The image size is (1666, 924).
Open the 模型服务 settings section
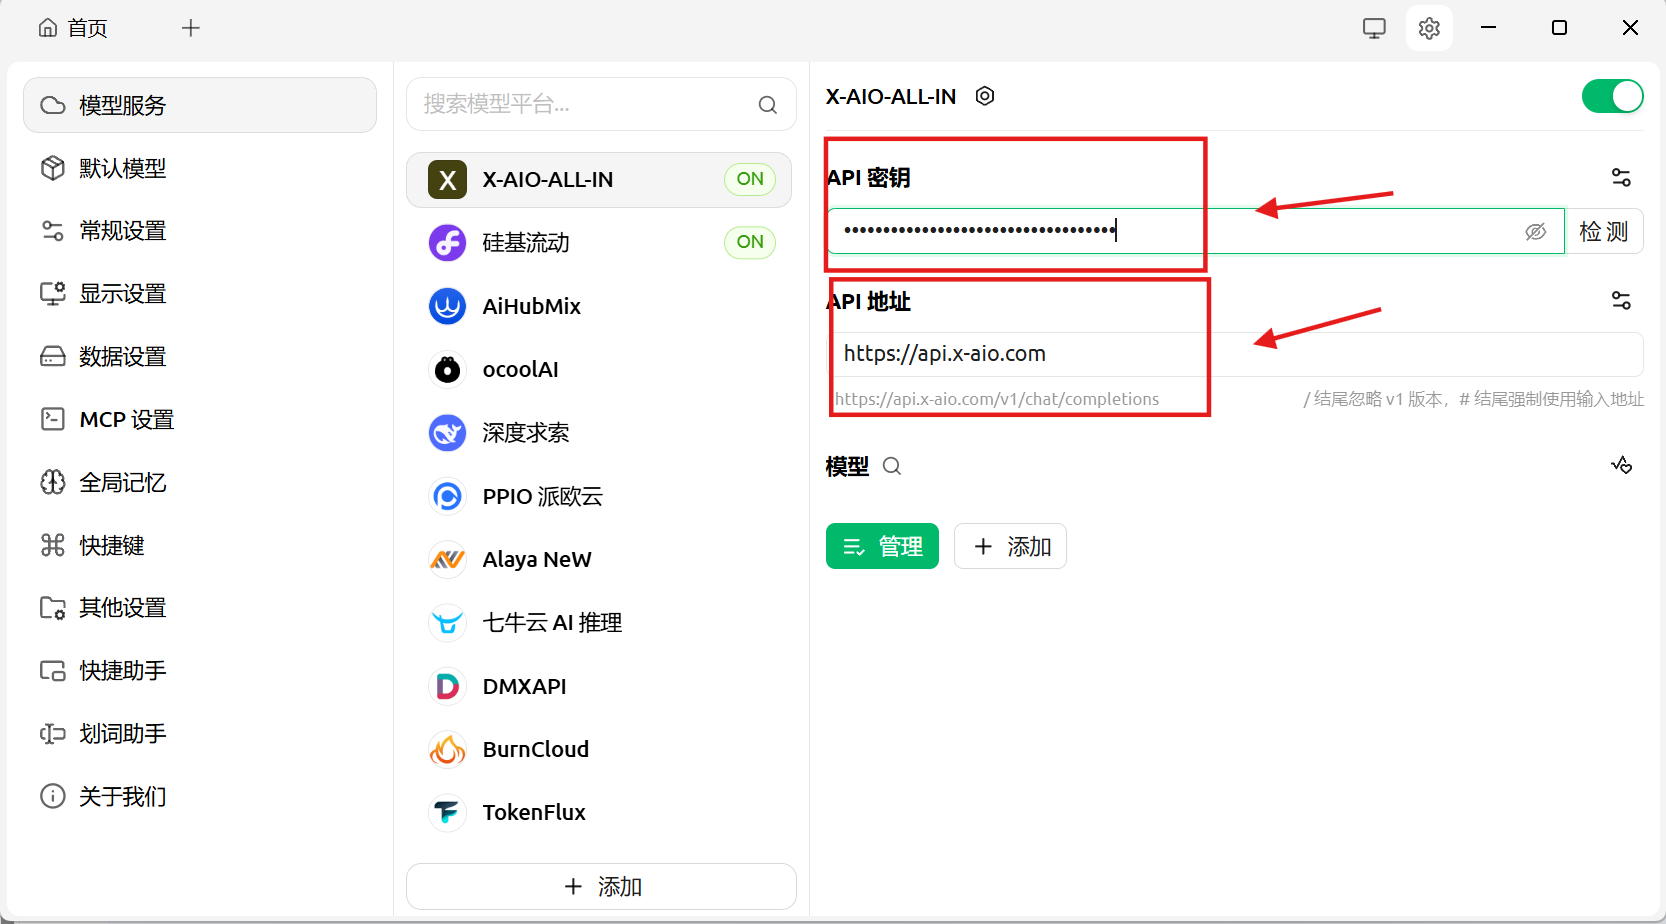click(x=200, y=105)
